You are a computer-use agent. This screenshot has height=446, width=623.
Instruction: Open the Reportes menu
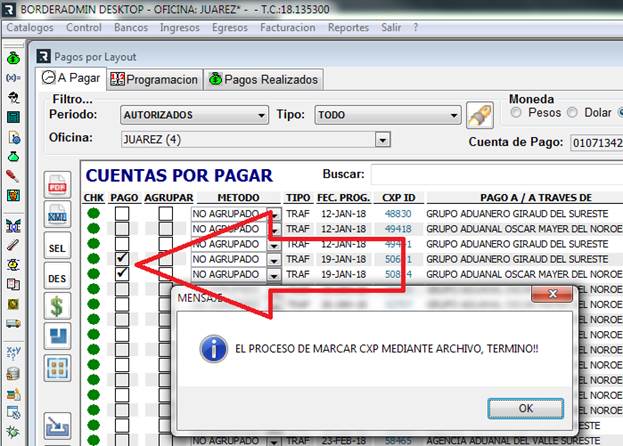pyautogui.click(x=348, y=27)
